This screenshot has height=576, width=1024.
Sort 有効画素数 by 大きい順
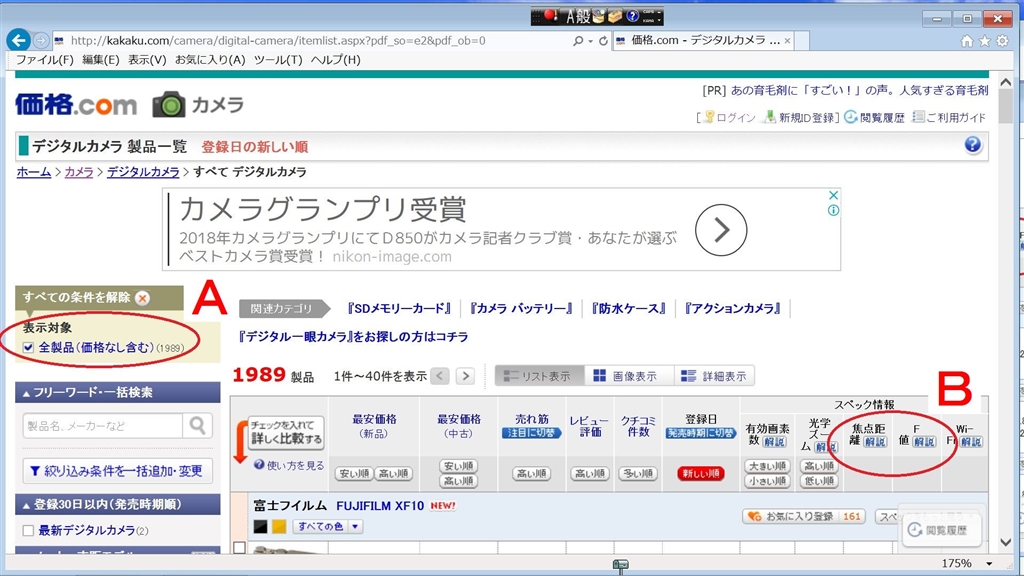[x=767, y=466]
